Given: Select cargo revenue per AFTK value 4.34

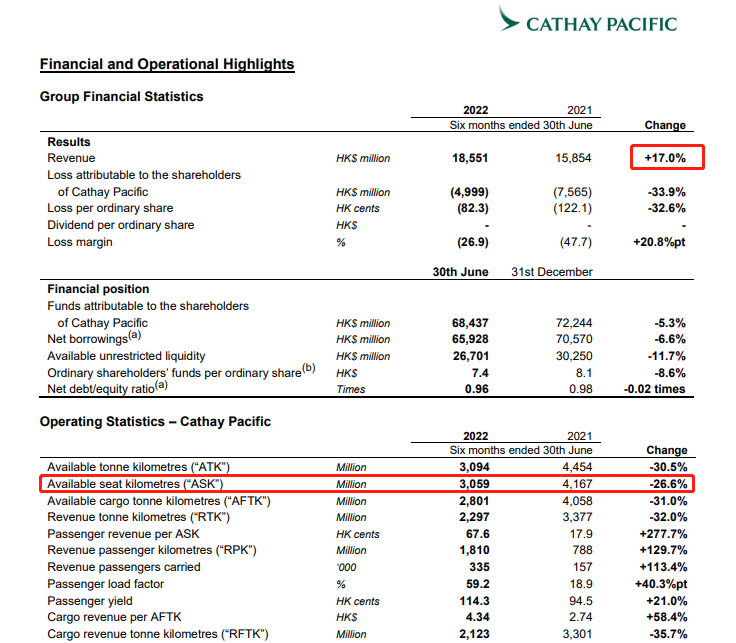Looking at the screenshot, I should tap(478, 617).
